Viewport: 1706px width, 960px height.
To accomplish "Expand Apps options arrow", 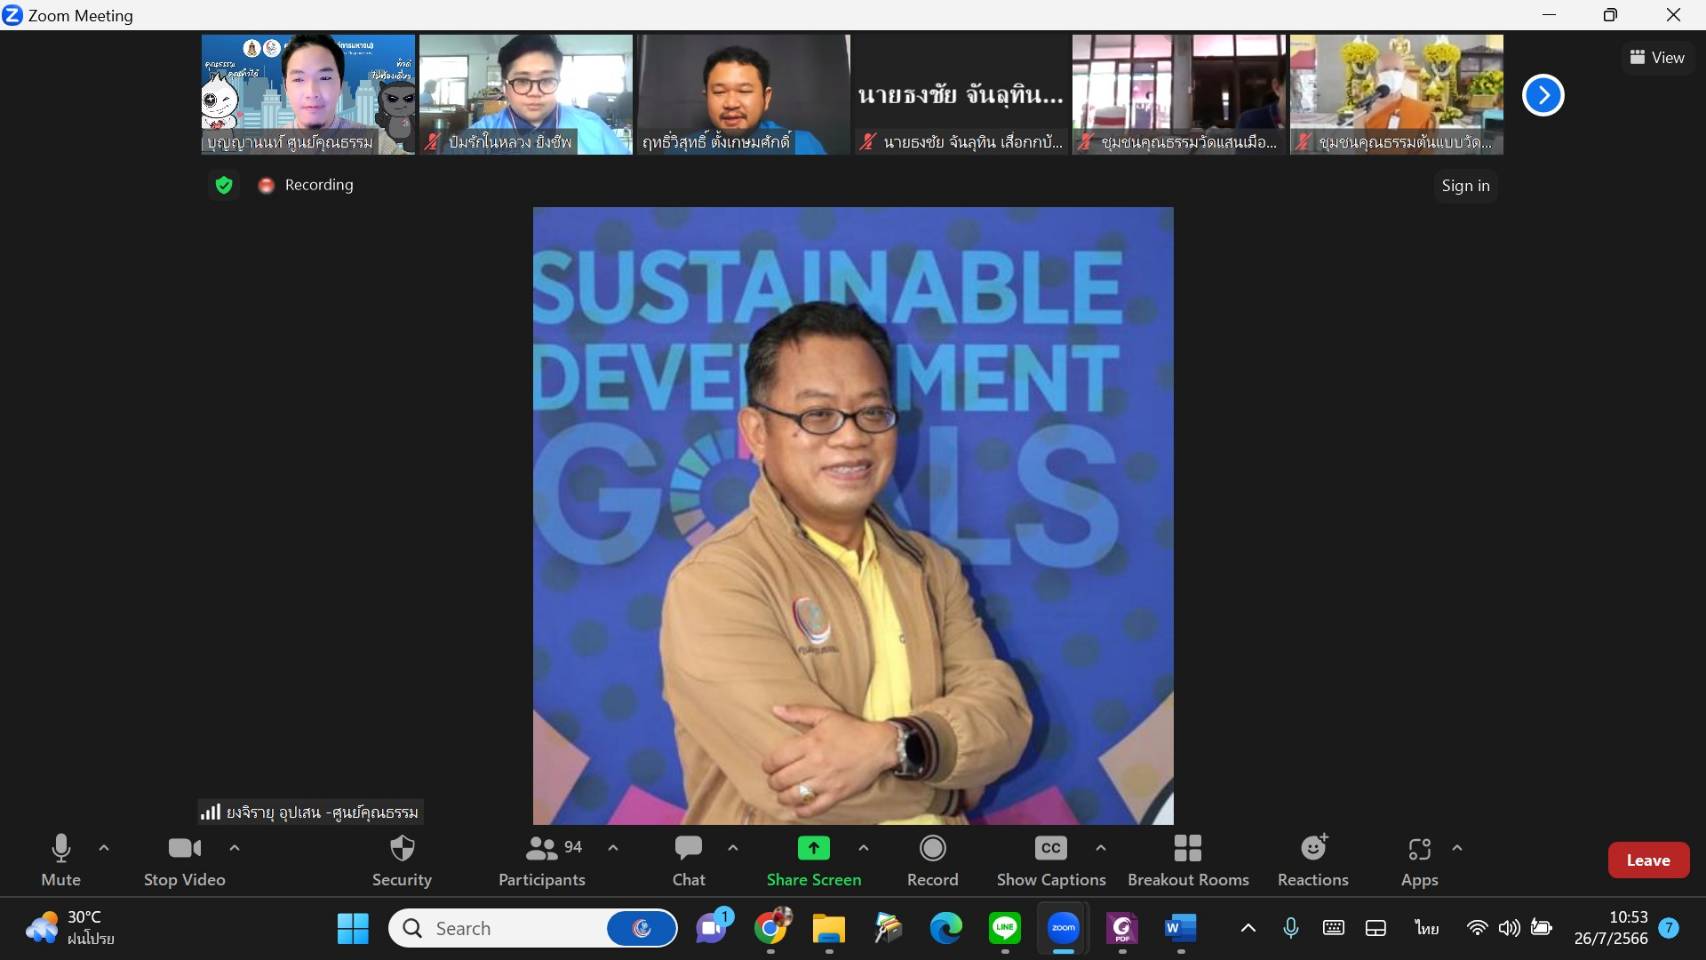I will (x=1457, y=848).
